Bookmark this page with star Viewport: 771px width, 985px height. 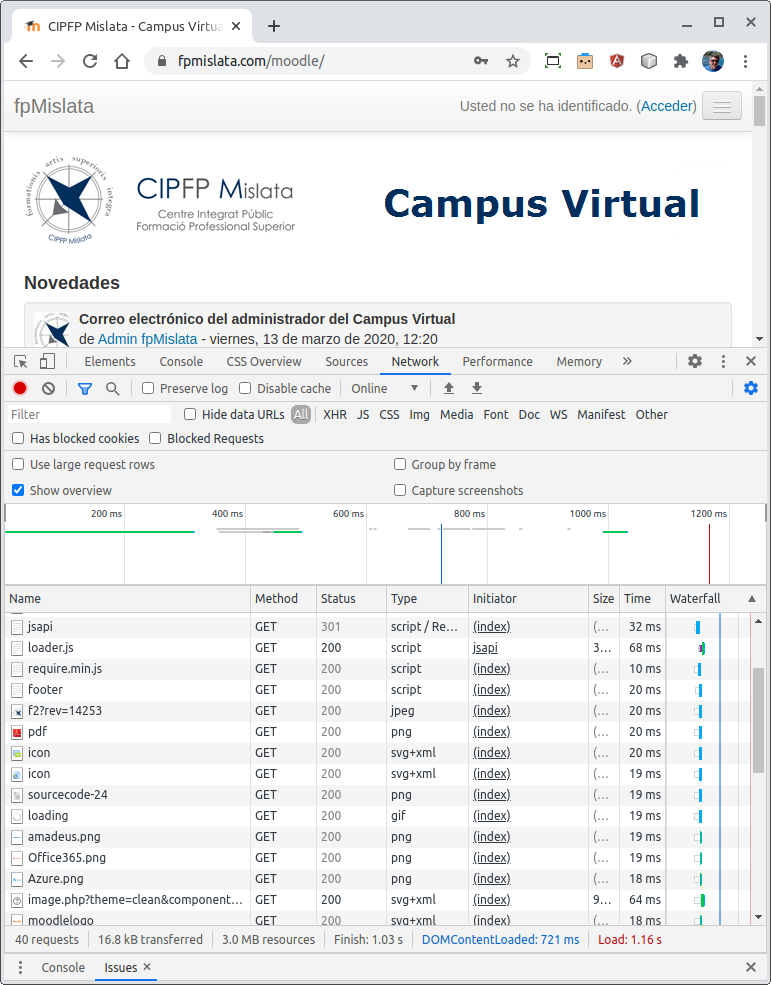point(513,61)
